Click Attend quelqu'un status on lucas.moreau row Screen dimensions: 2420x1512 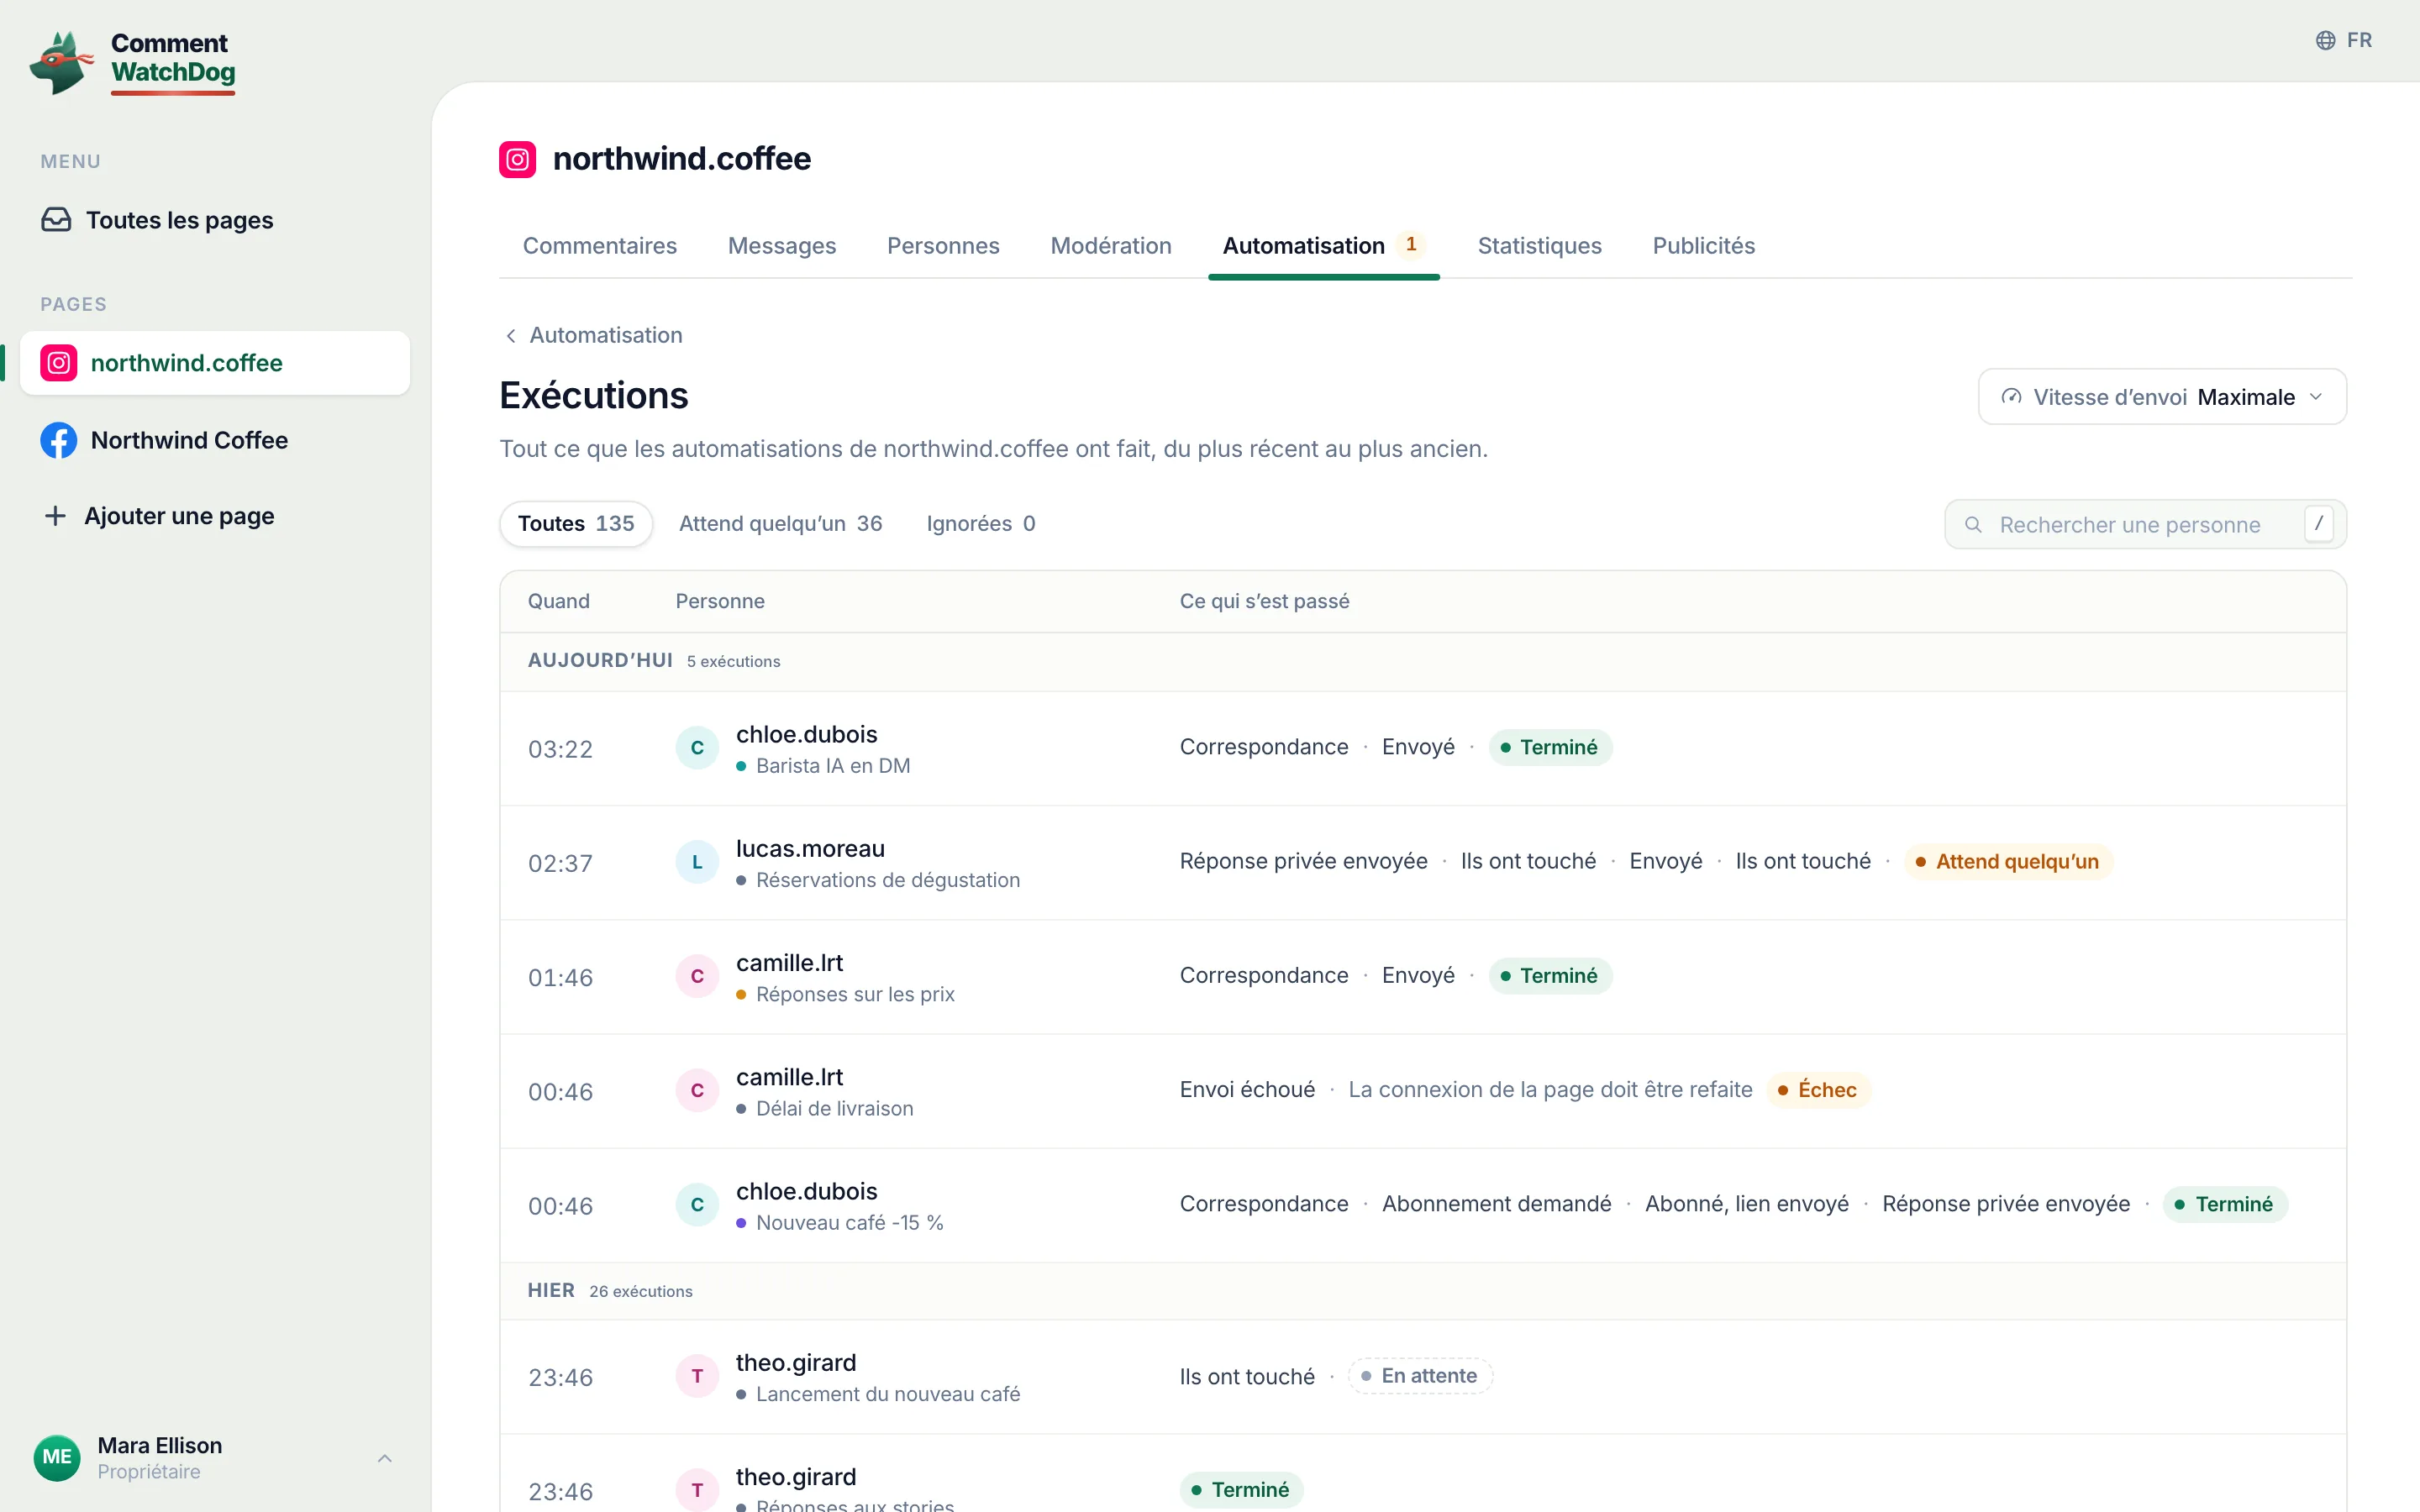pyautogui.click(x=2008, y=862)
